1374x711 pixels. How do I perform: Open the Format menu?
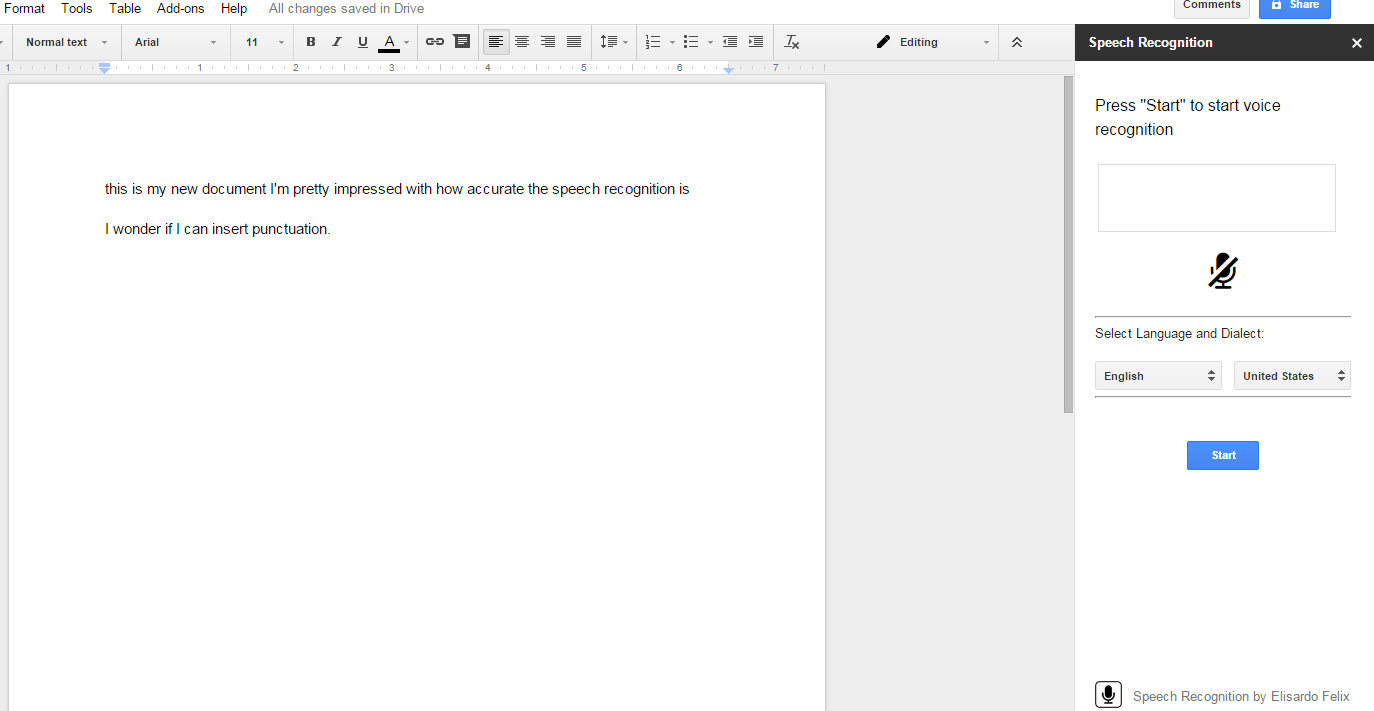pos(24,8)
